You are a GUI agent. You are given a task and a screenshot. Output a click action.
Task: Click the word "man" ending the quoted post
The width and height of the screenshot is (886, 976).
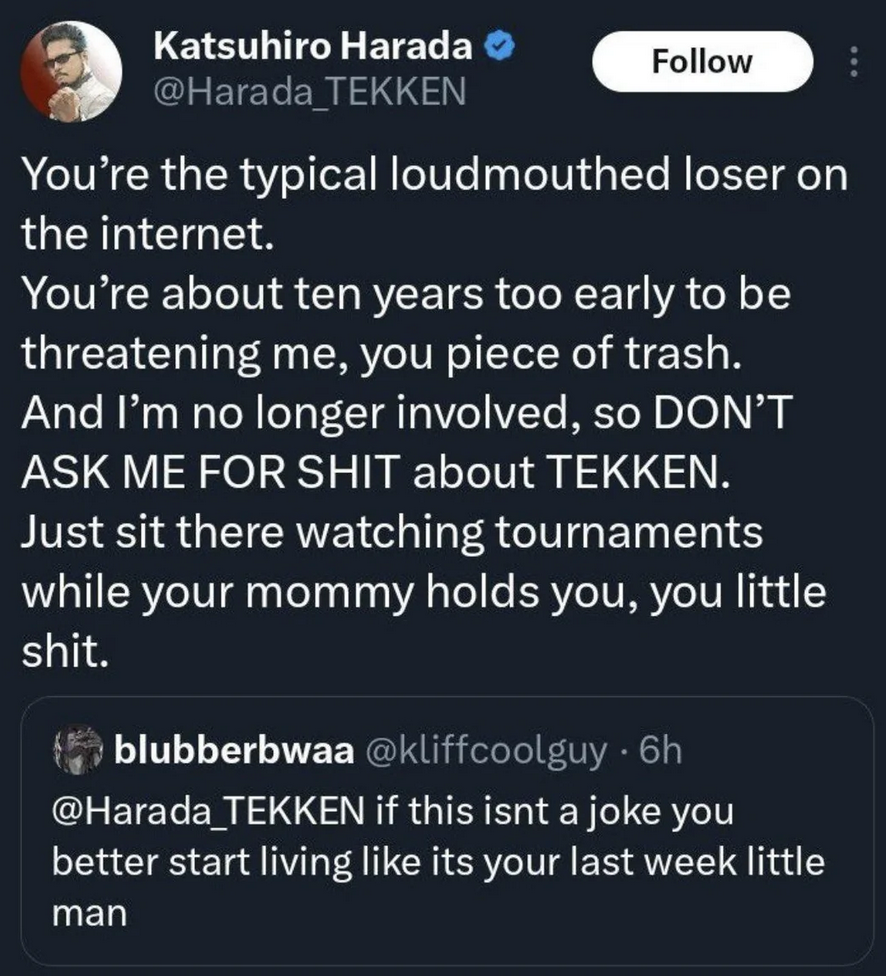[90, 913]
